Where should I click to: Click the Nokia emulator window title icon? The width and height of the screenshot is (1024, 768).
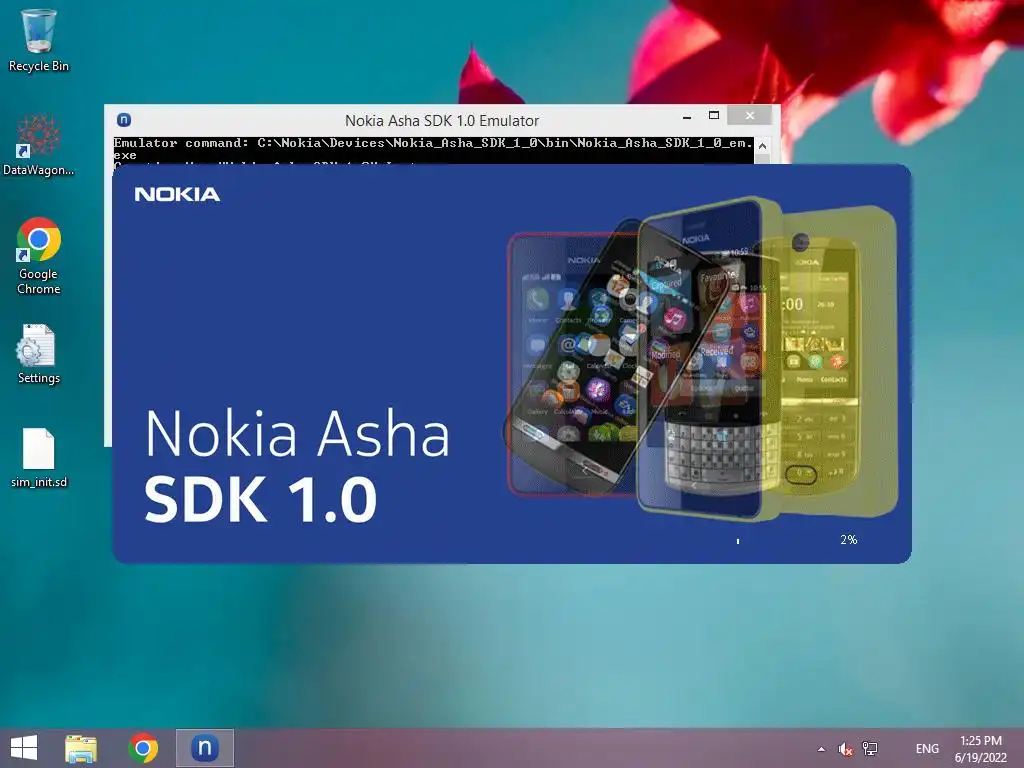pyautogui.click(x=124, y=120)
